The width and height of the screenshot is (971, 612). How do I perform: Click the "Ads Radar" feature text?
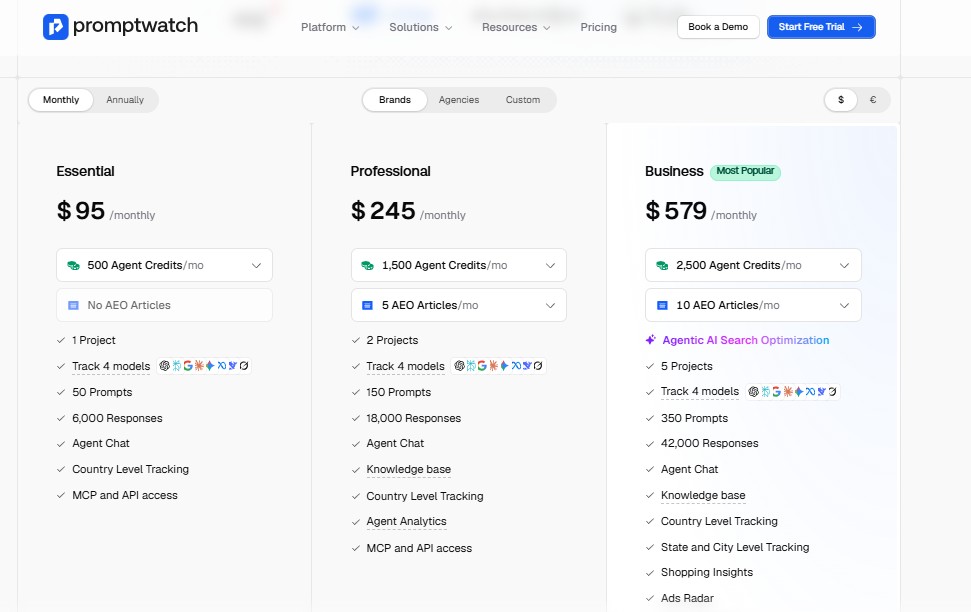click(687, 598)
